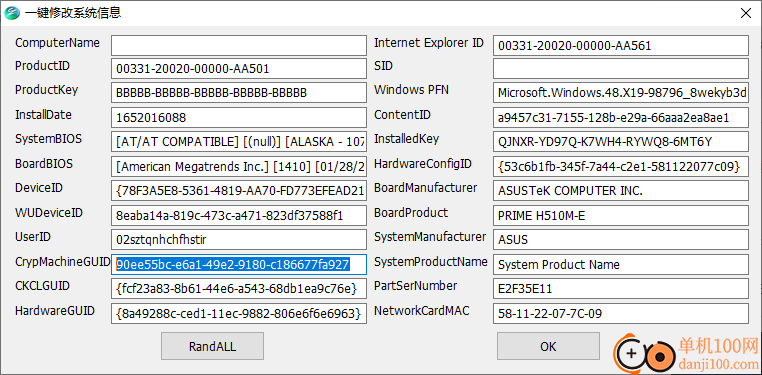The image size is (762, 375).
Task: Click the SystemProductName label
Action: [x=431, y=262]
